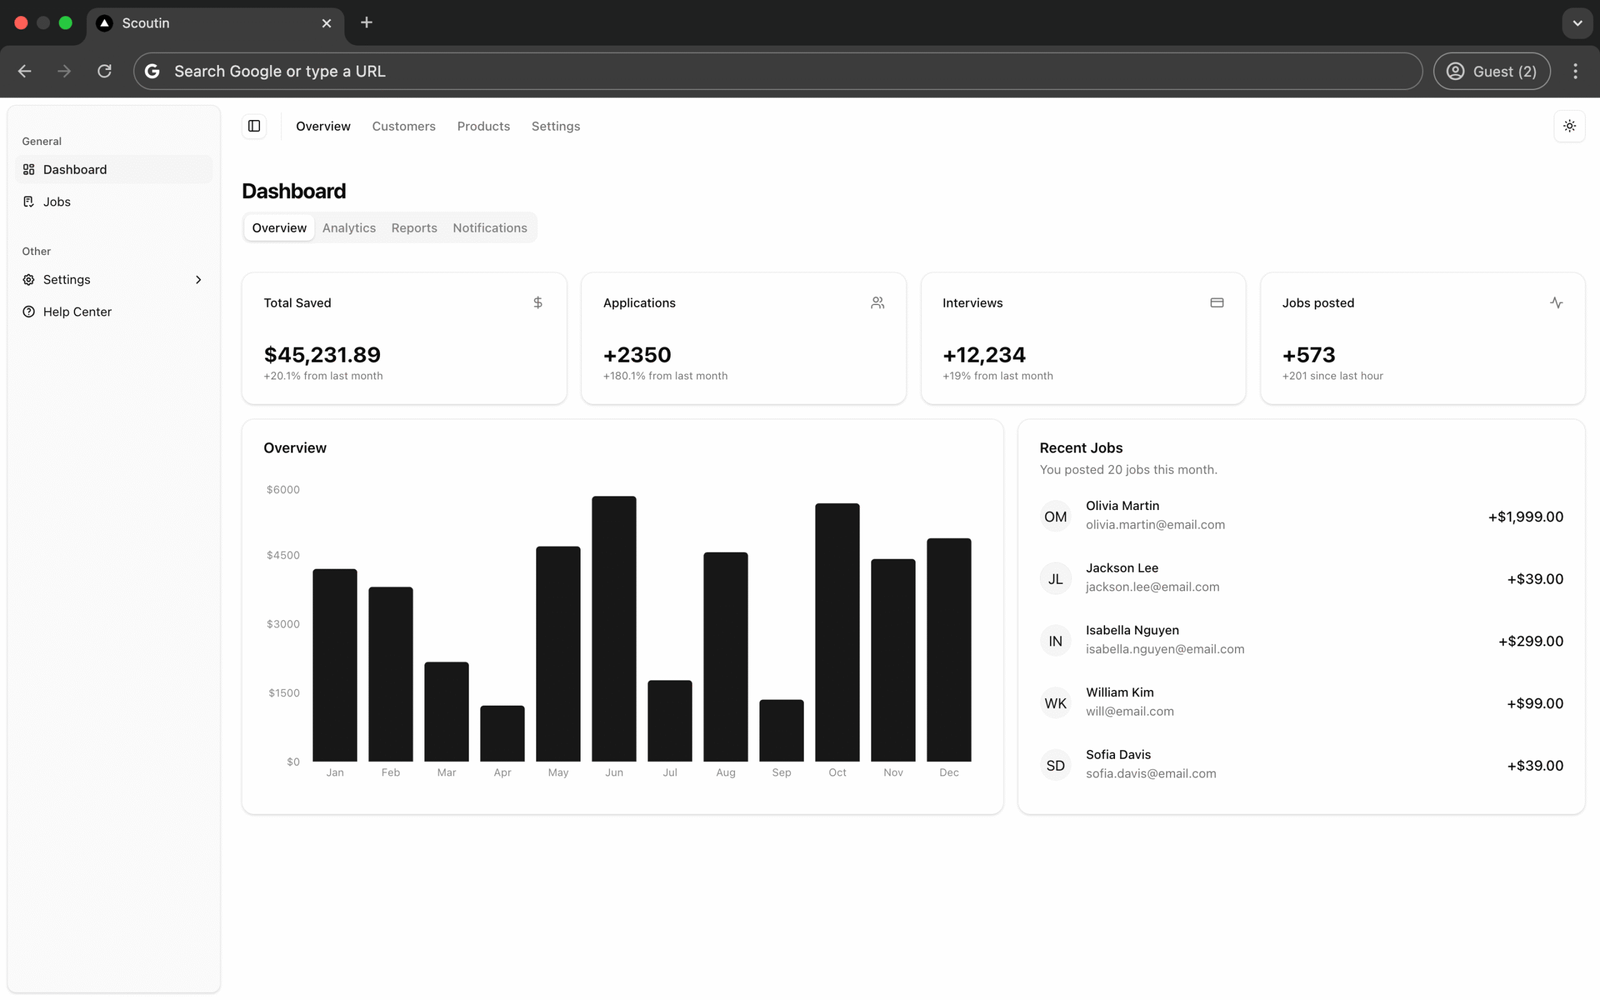Click the +12,234 interviews value
The image size is (1600, 1000).
tap(984, 355)
